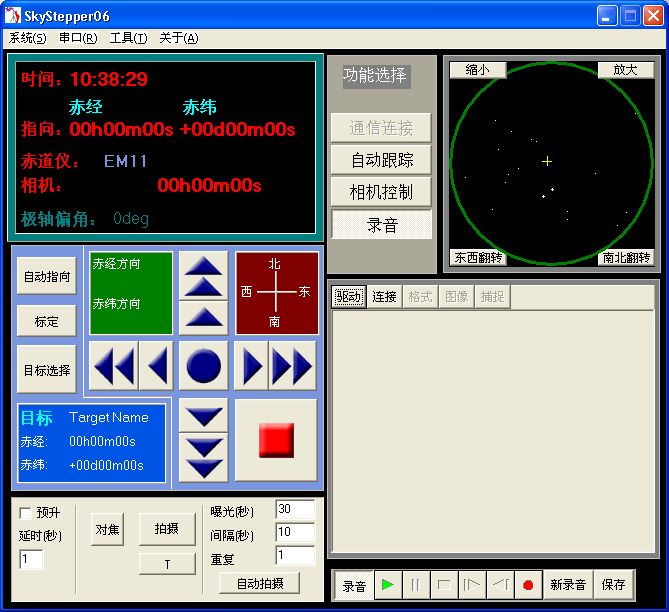
Task: Click the T button below 拍摄
Action: tap(167, 564)
